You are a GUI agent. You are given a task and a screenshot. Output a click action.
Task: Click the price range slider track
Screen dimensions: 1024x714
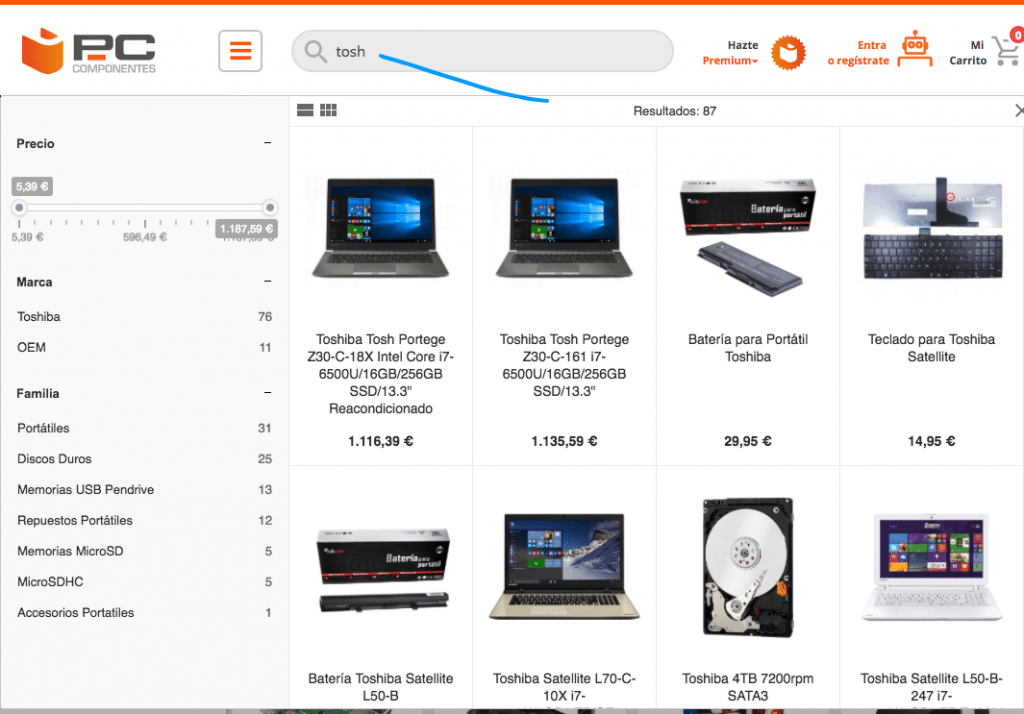[x=144, y=208]
